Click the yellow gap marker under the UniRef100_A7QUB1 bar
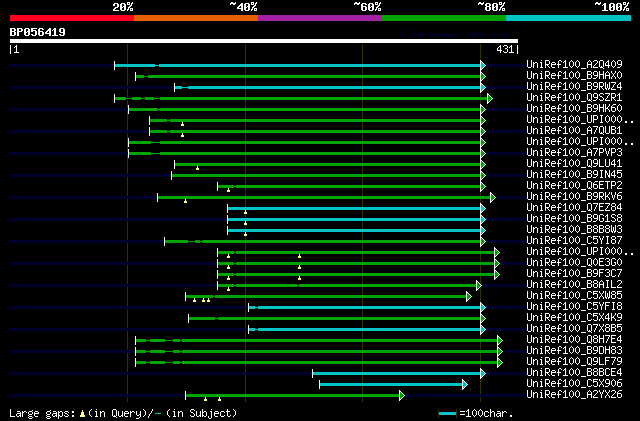The image size is (640, 421). (x=182, y=135)
